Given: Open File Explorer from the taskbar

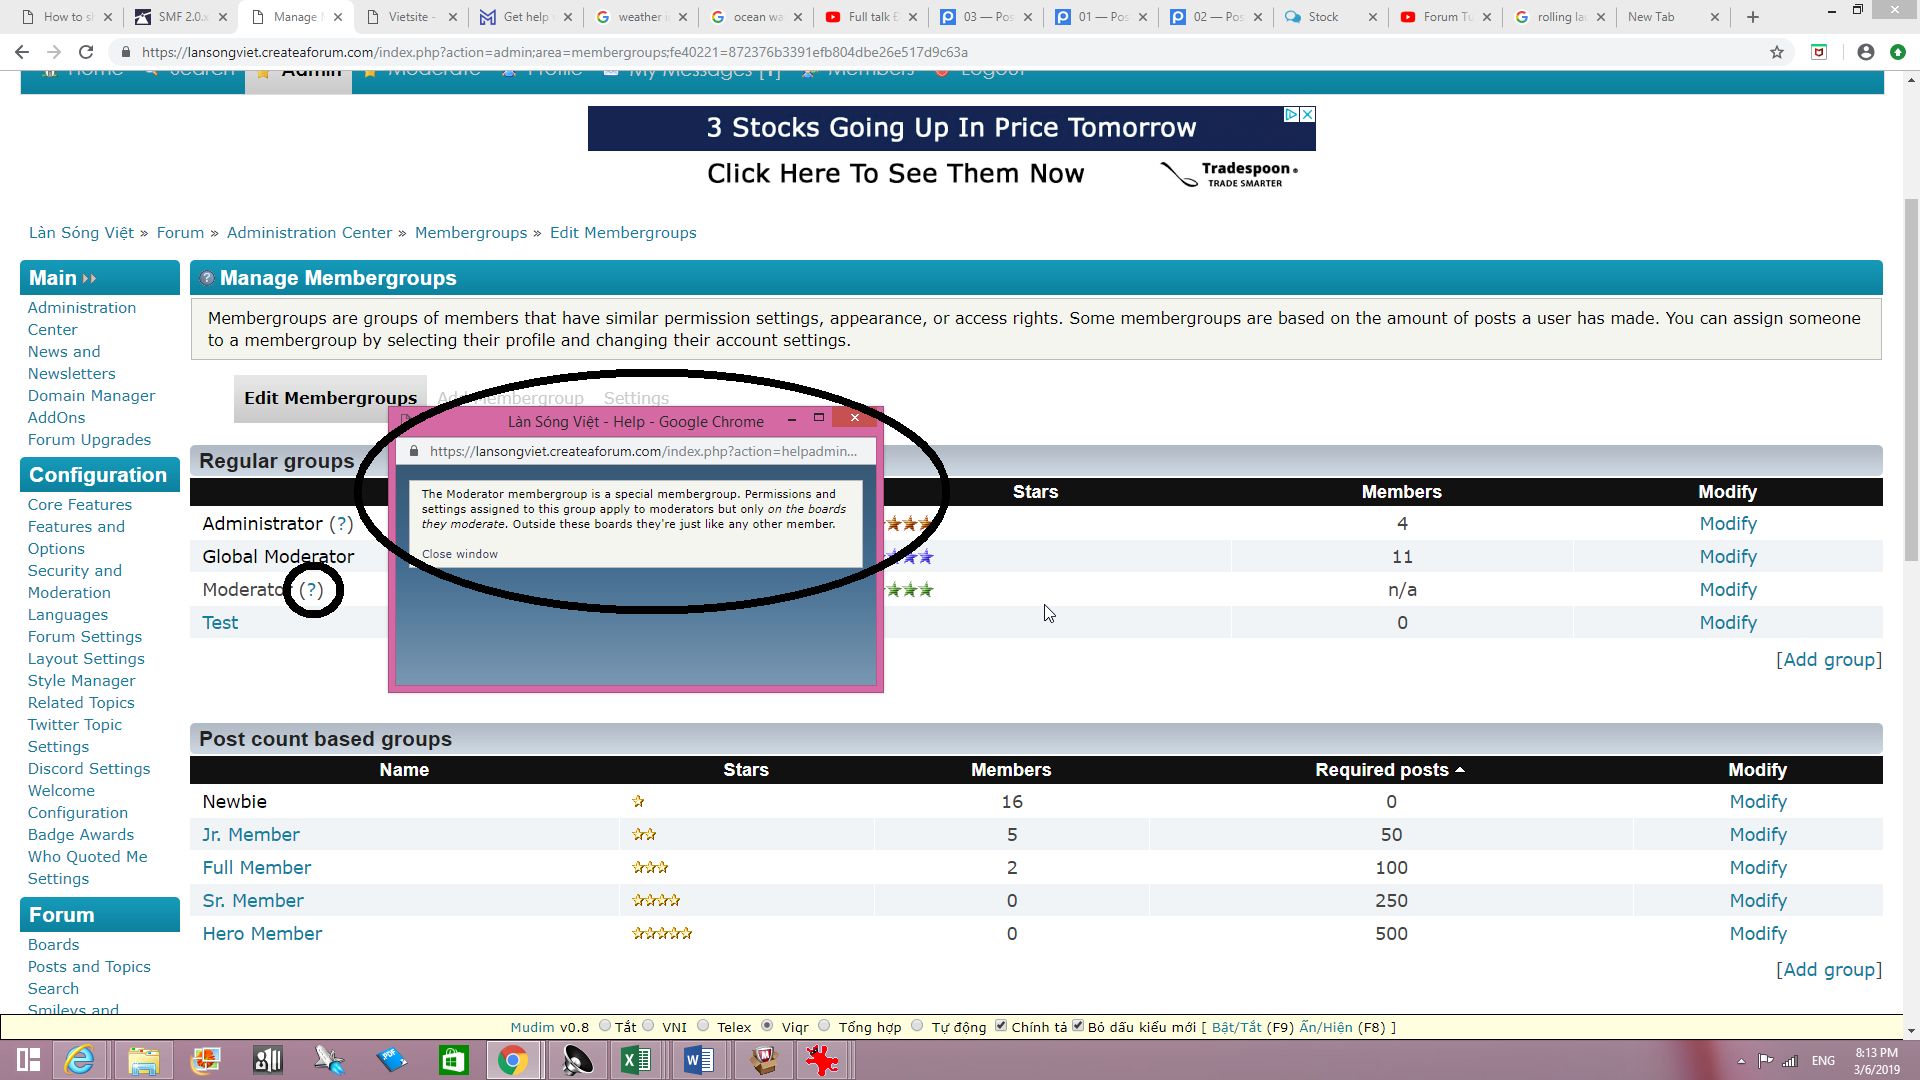Looking at the screenshot, I should tap(143, 1060).
